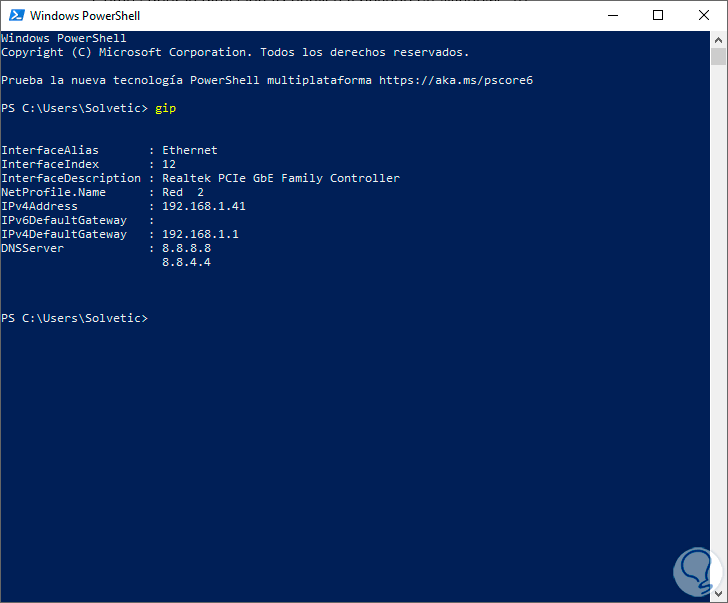728x603 pixels.
Task: Close the Windows PowerShell window
Action: tap(703, 16)
